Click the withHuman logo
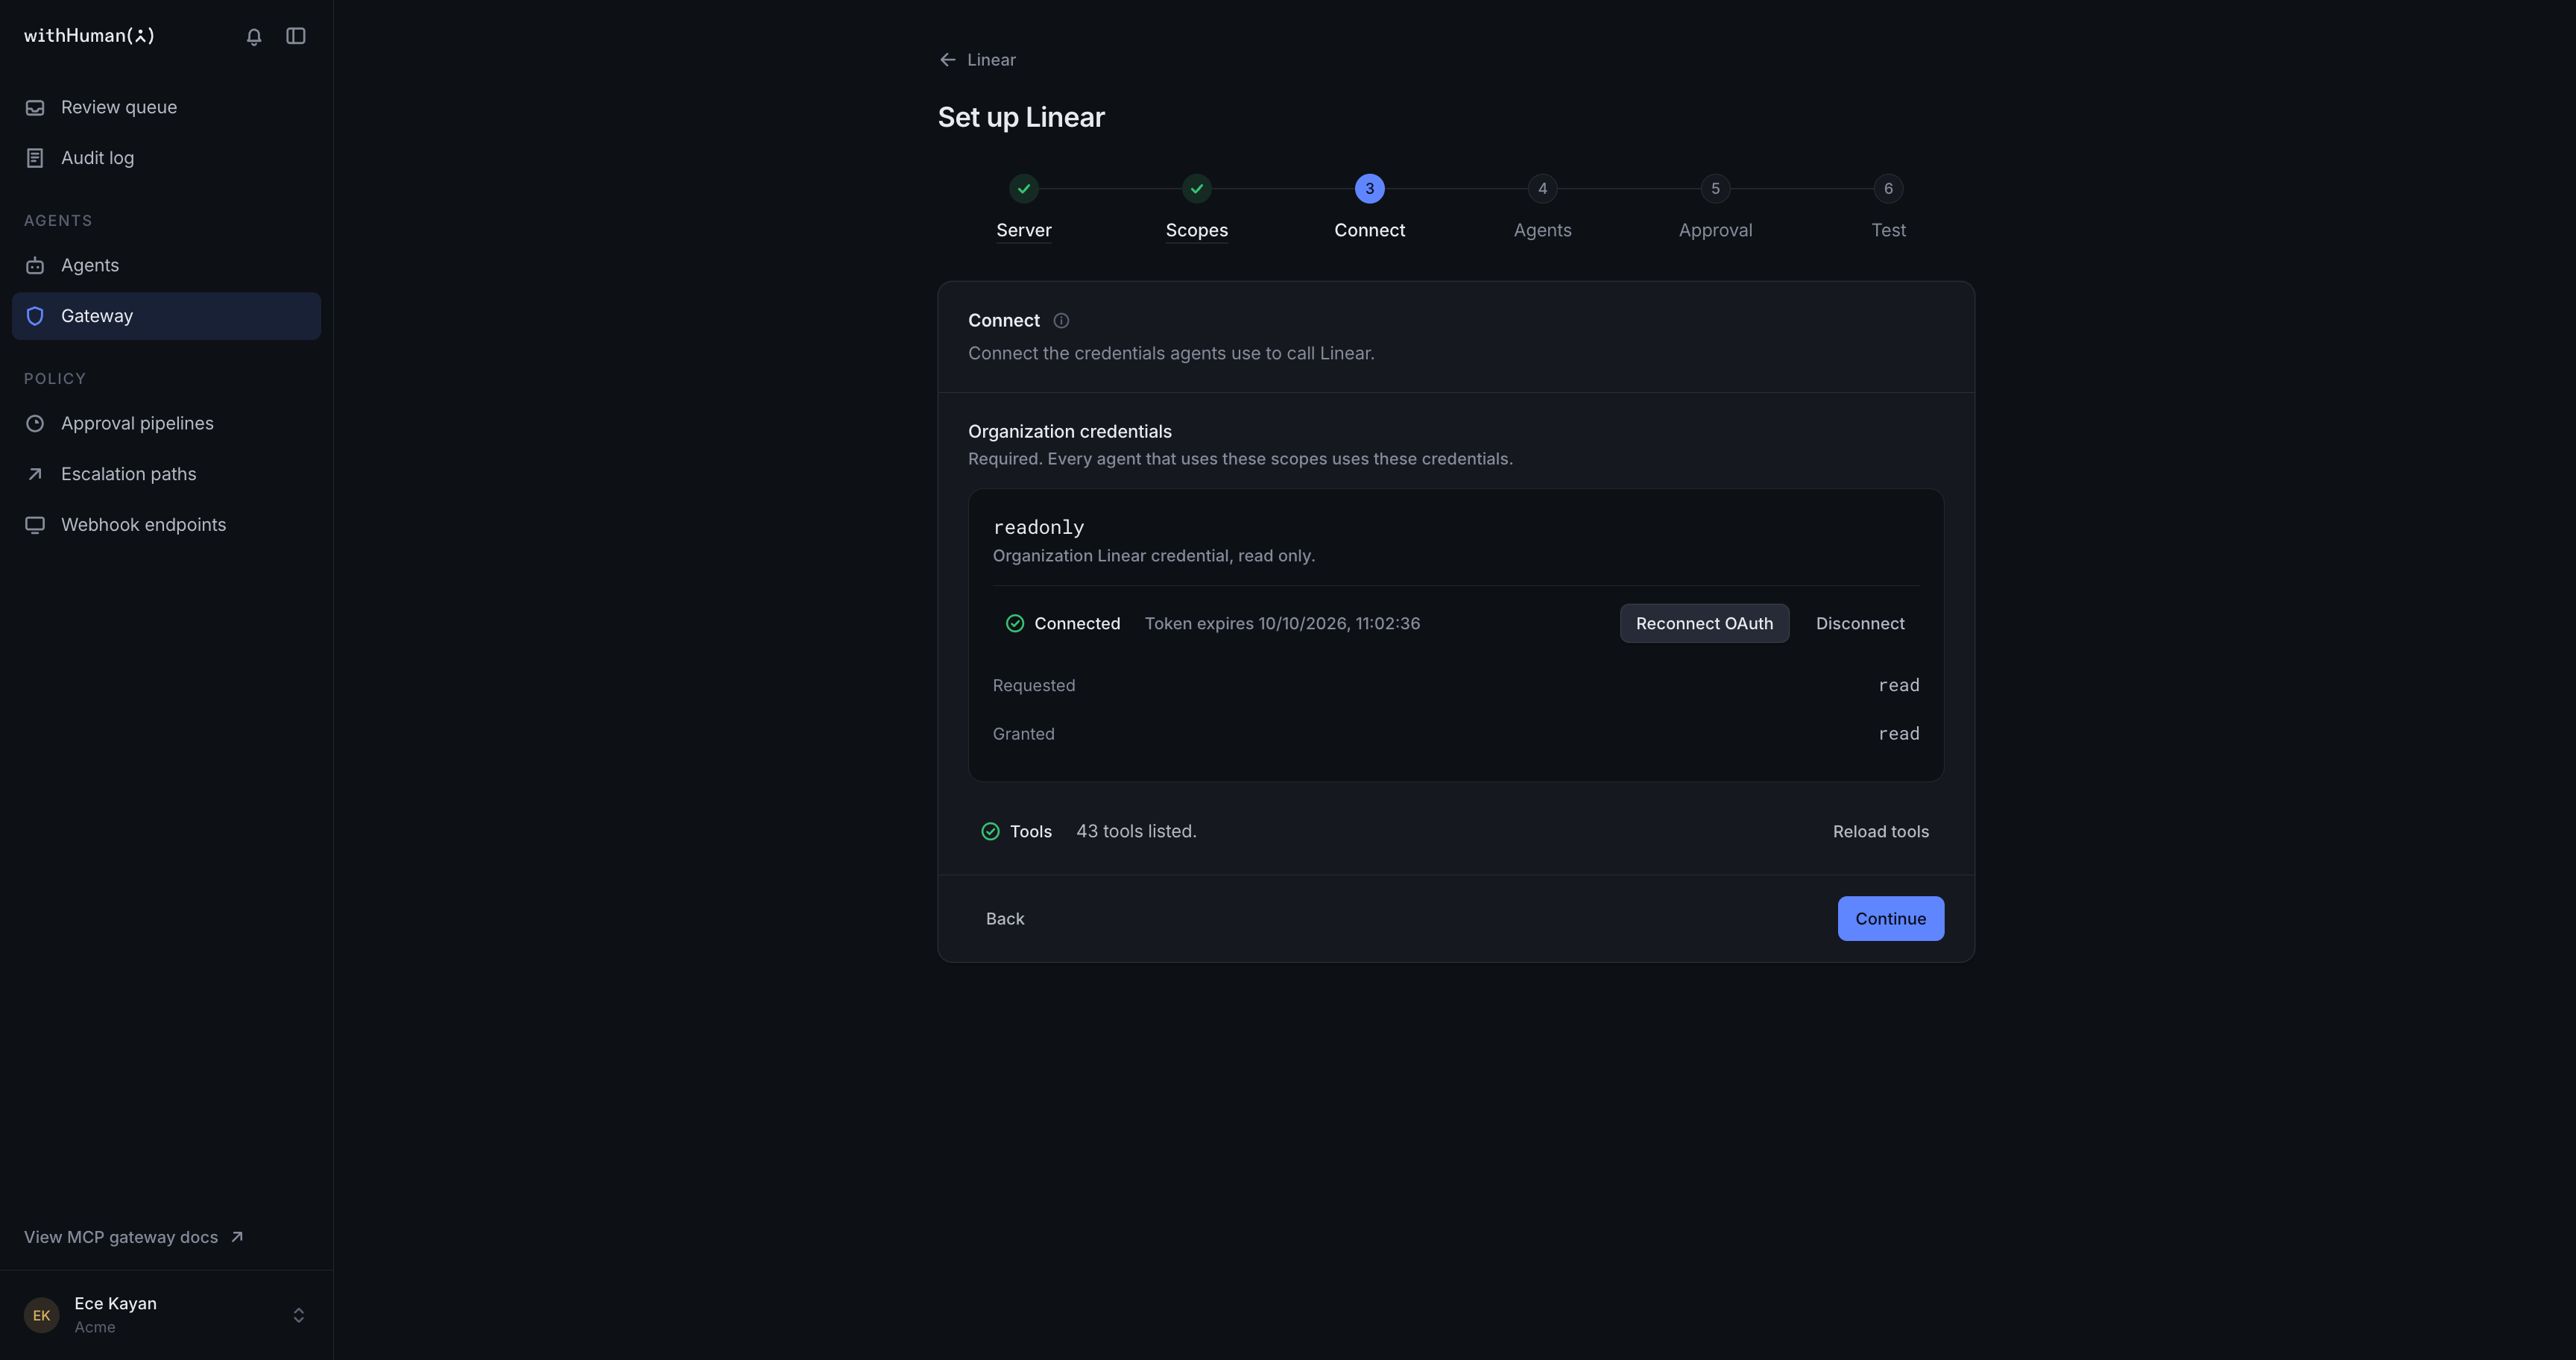This screenshot has height=1360, width=2576. pos(89,36)
